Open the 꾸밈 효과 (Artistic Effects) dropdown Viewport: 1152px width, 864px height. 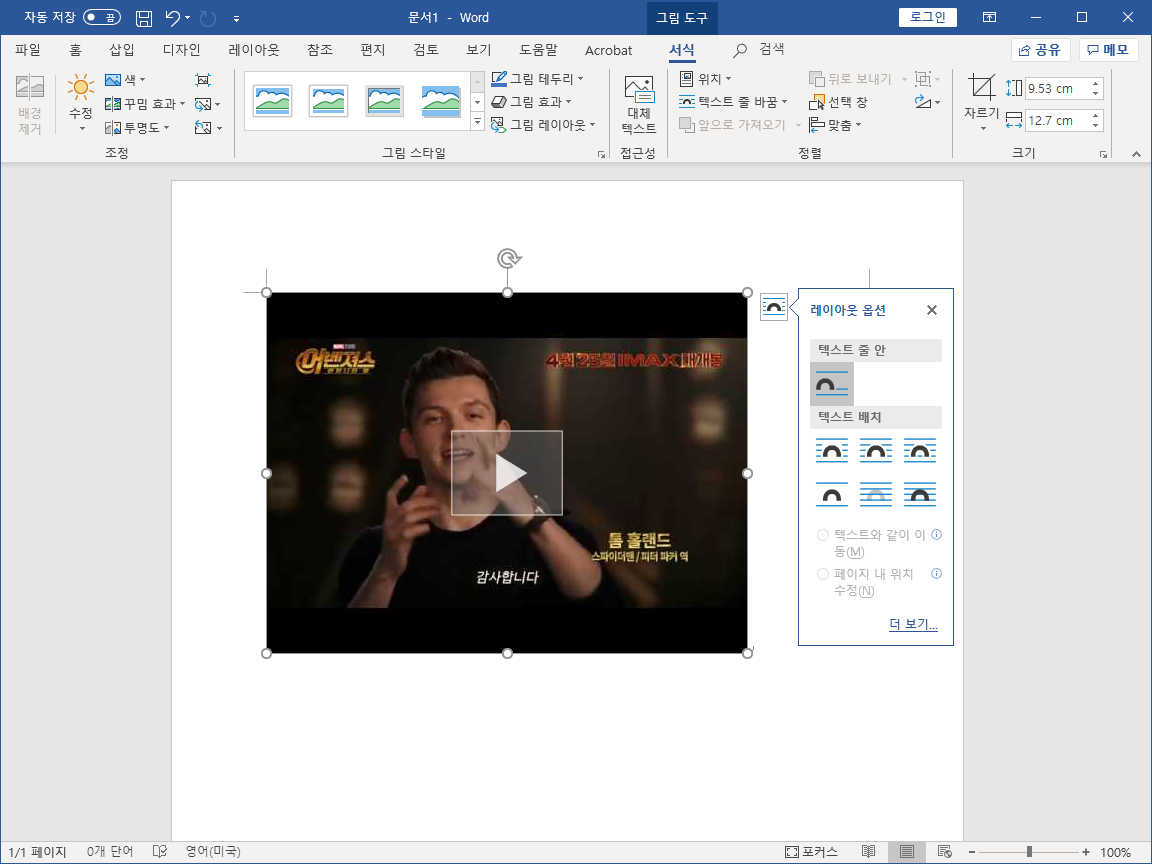coord(145,104)
